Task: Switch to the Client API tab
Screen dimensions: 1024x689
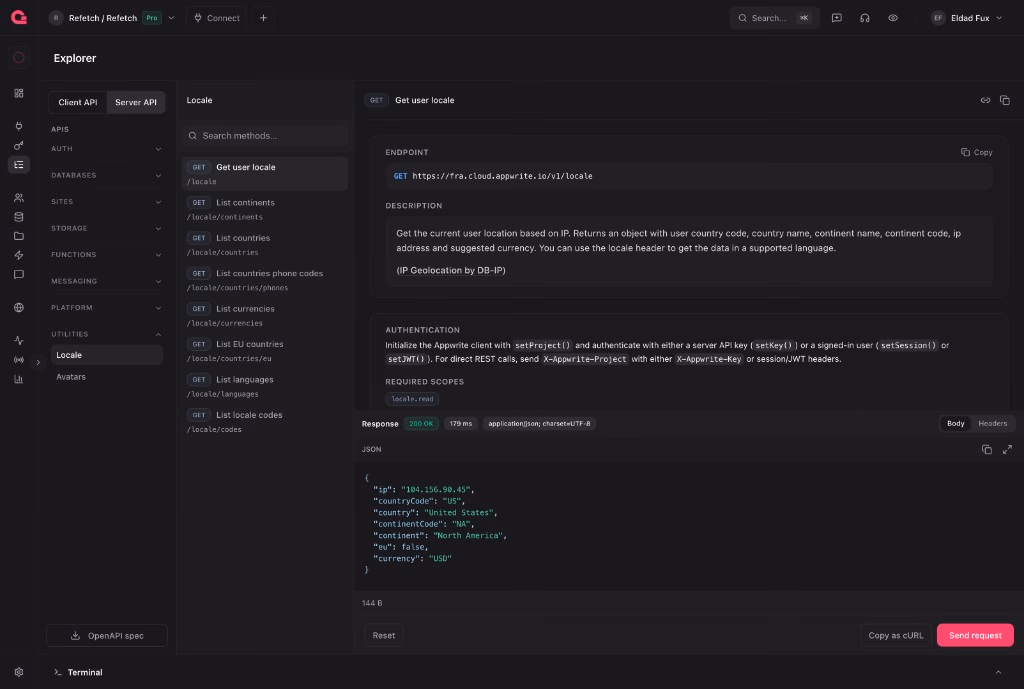Action: click(x=78, y=102)
